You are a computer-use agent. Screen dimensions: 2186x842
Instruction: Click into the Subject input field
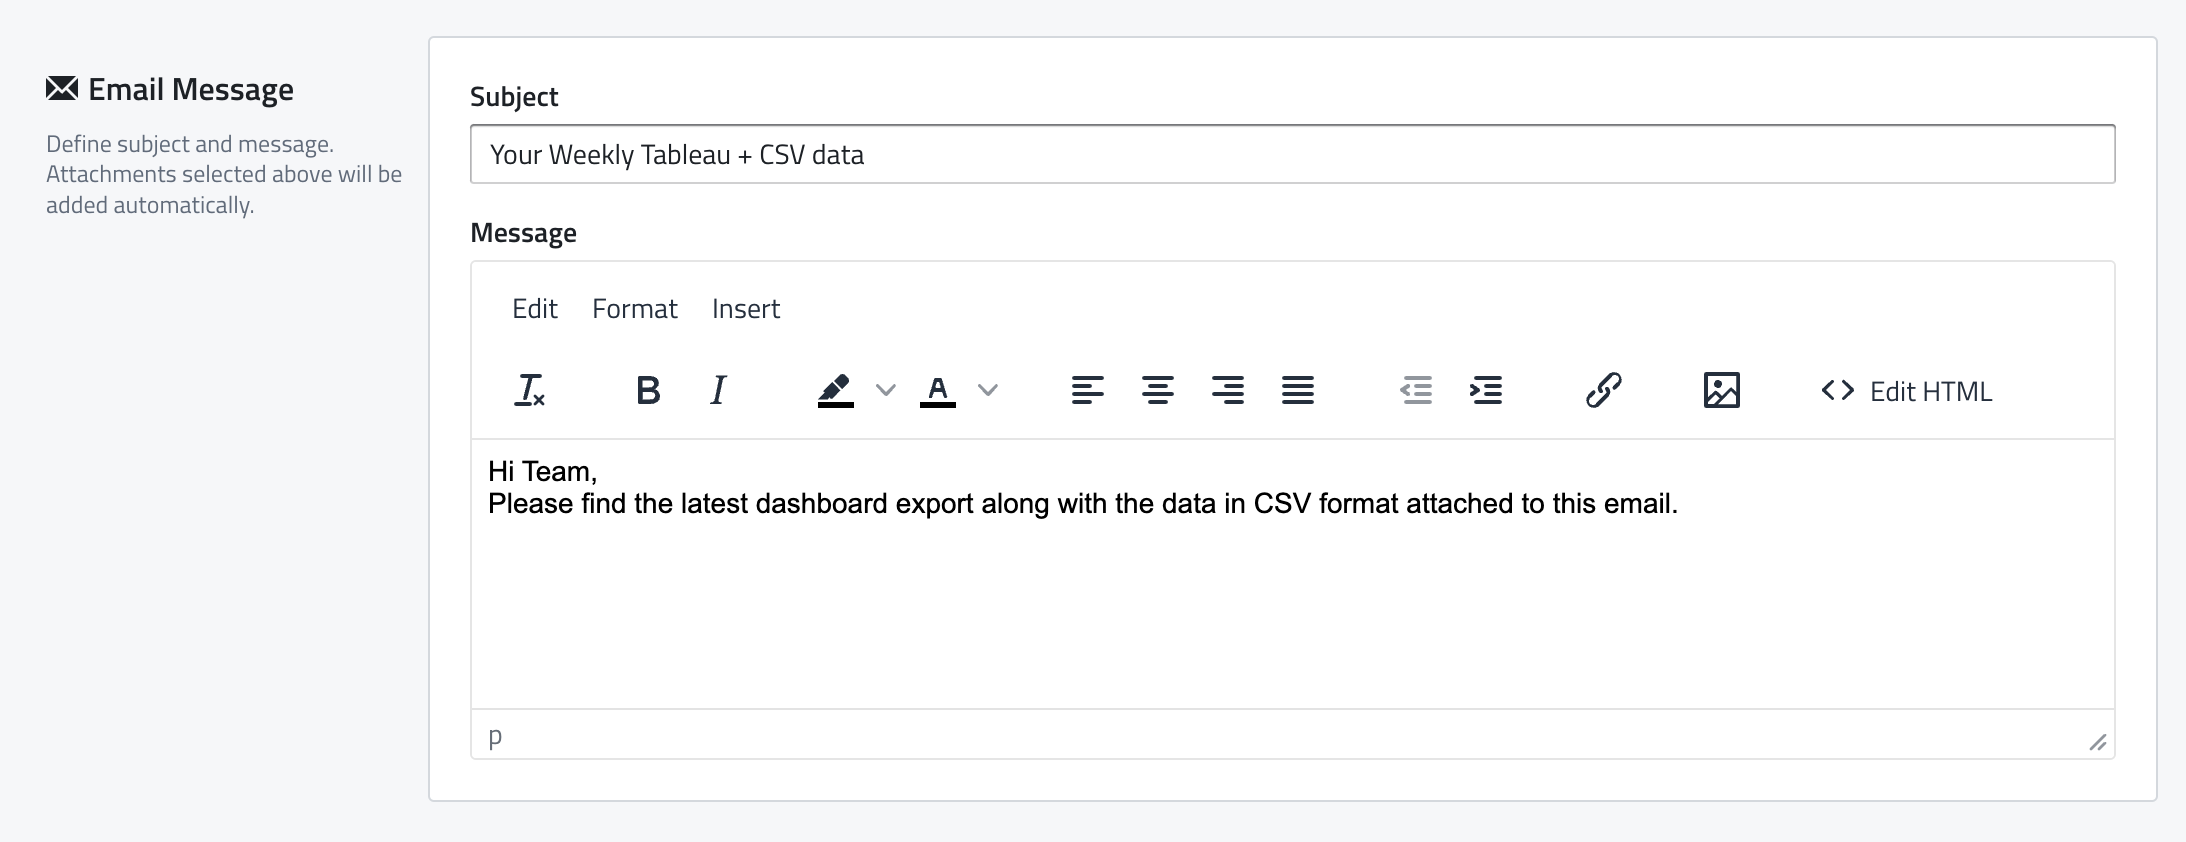pyautogui.click(x=1292, y=155)
